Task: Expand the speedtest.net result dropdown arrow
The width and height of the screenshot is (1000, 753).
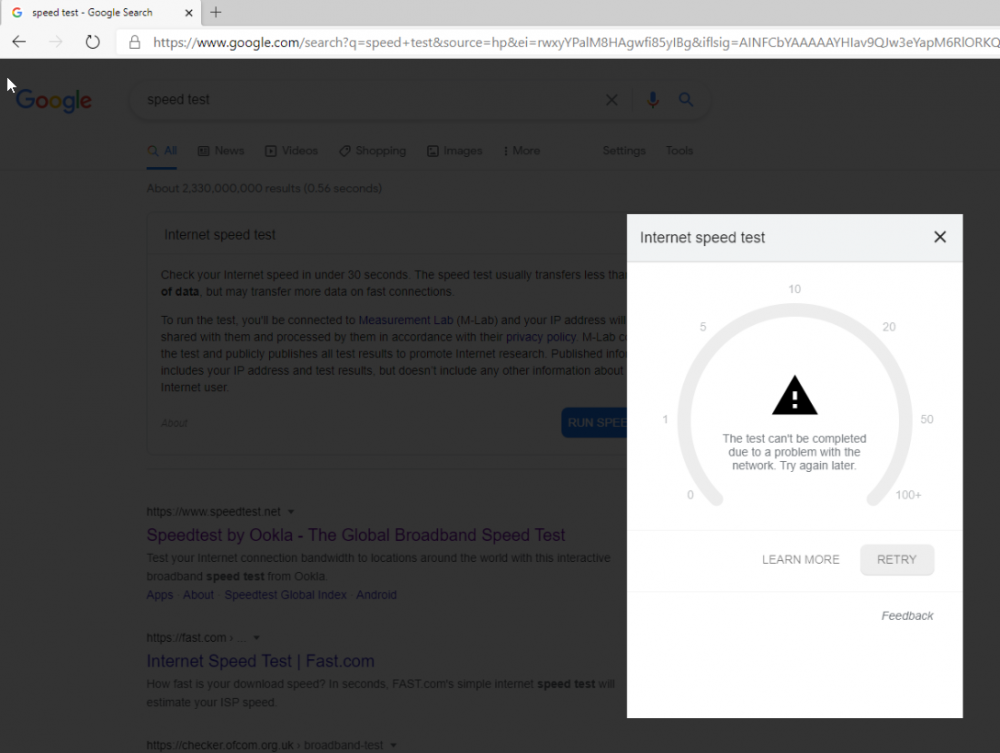Action: [291, 511]
